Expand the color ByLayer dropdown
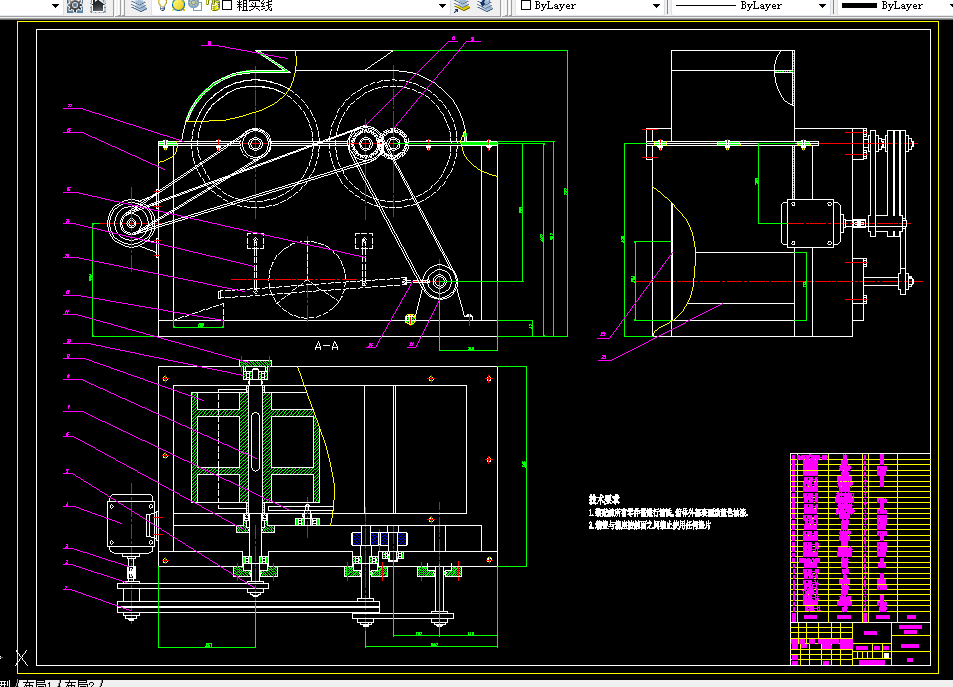The width and height of the screenshot is (953, 687). pyautogui.click(x=656, y=6)
